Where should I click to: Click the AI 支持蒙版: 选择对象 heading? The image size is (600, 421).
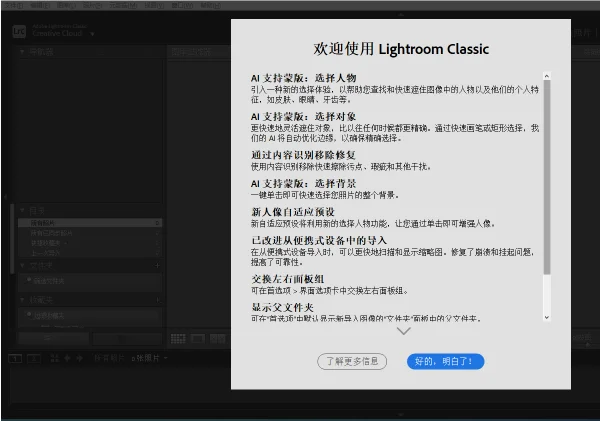click(303, 116)
